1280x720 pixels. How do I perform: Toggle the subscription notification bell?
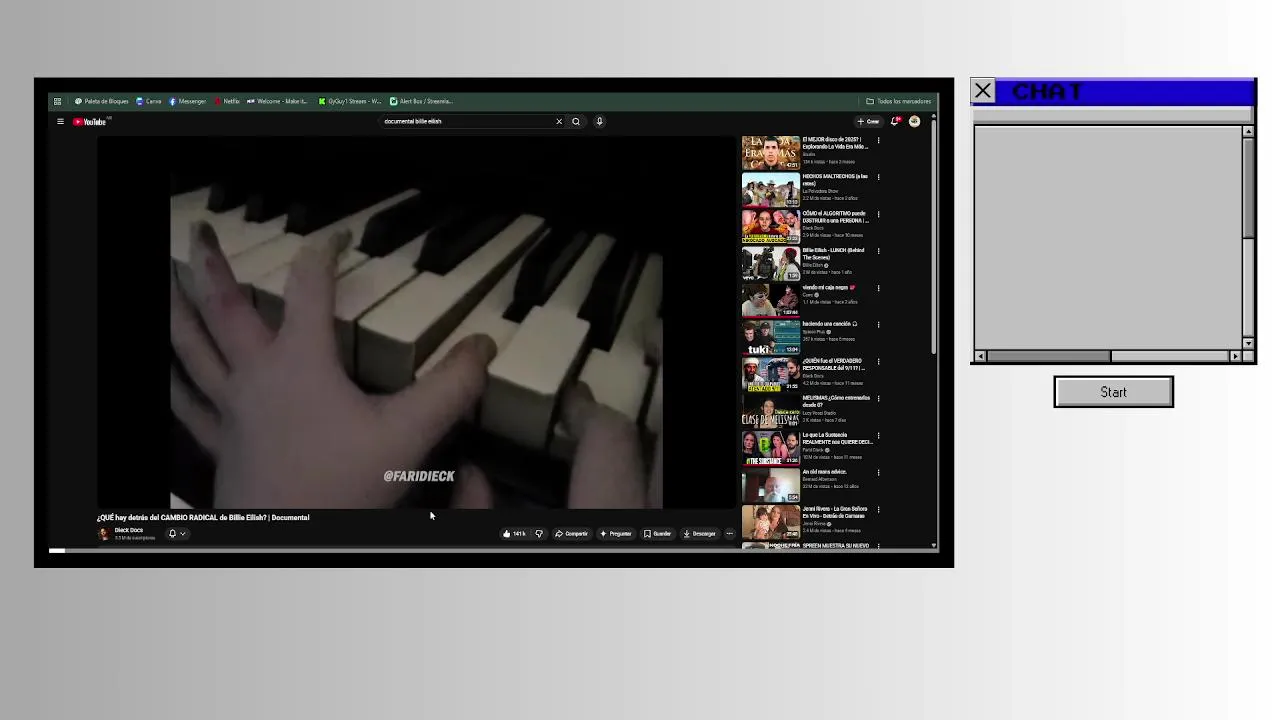click(172, 534)
